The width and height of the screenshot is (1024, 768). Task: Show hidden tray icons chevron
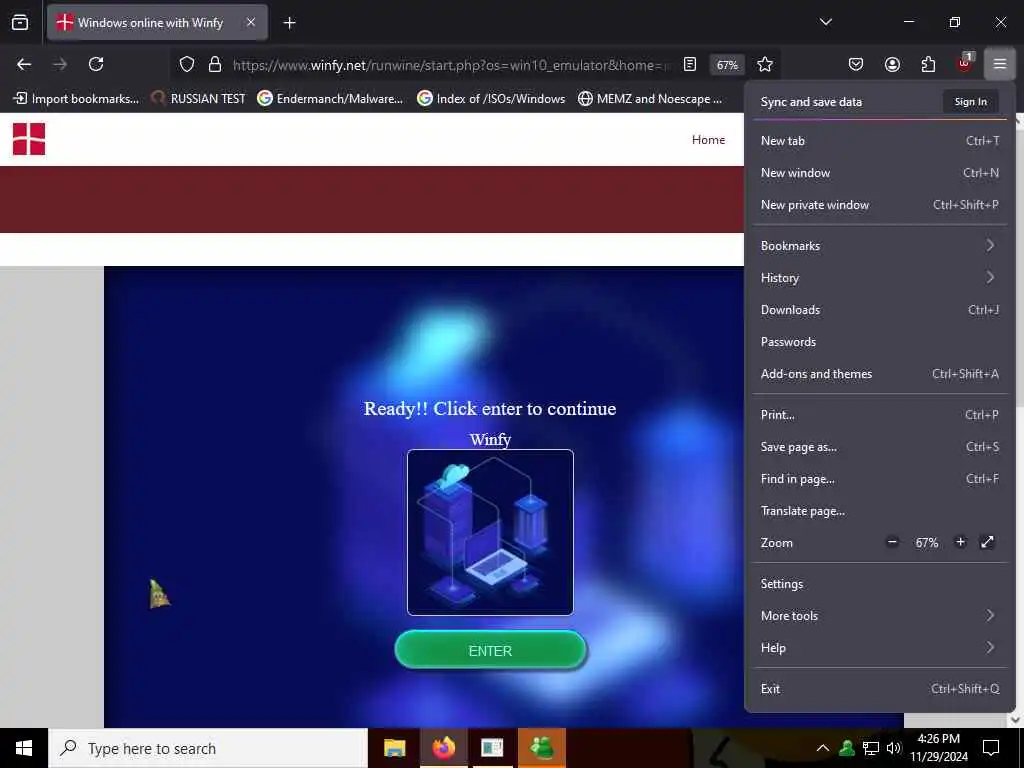click(823, 748)
